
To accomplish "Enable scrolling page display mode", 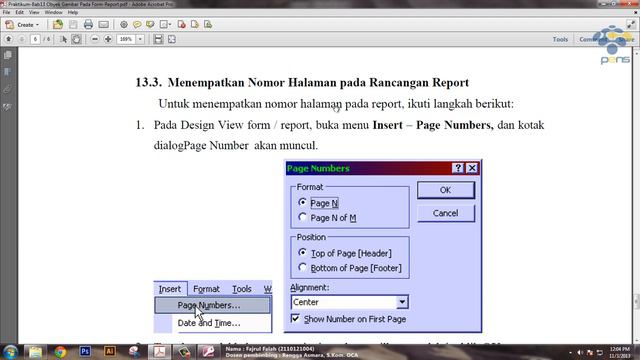I will coord(158,39).
